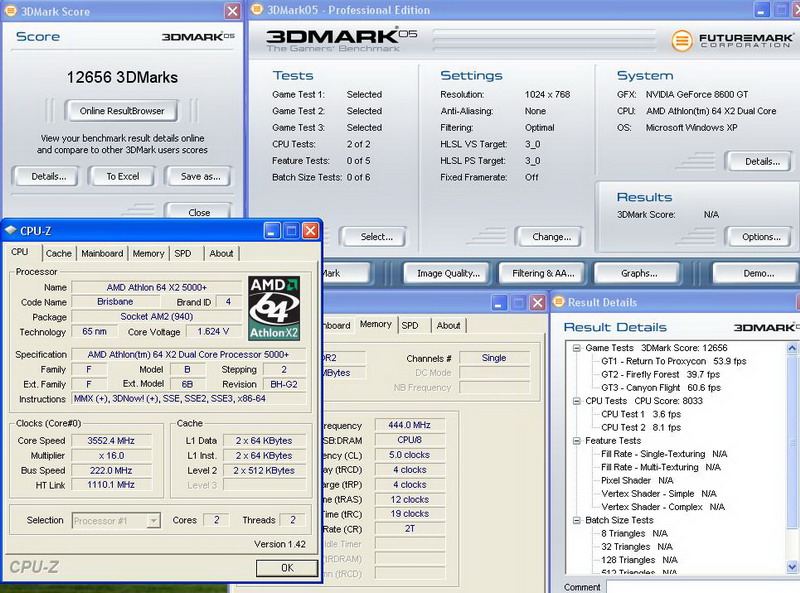
Task: Click the Name field AMD Athlon 64 X2 5000+
Action: (x=157, y=287)
